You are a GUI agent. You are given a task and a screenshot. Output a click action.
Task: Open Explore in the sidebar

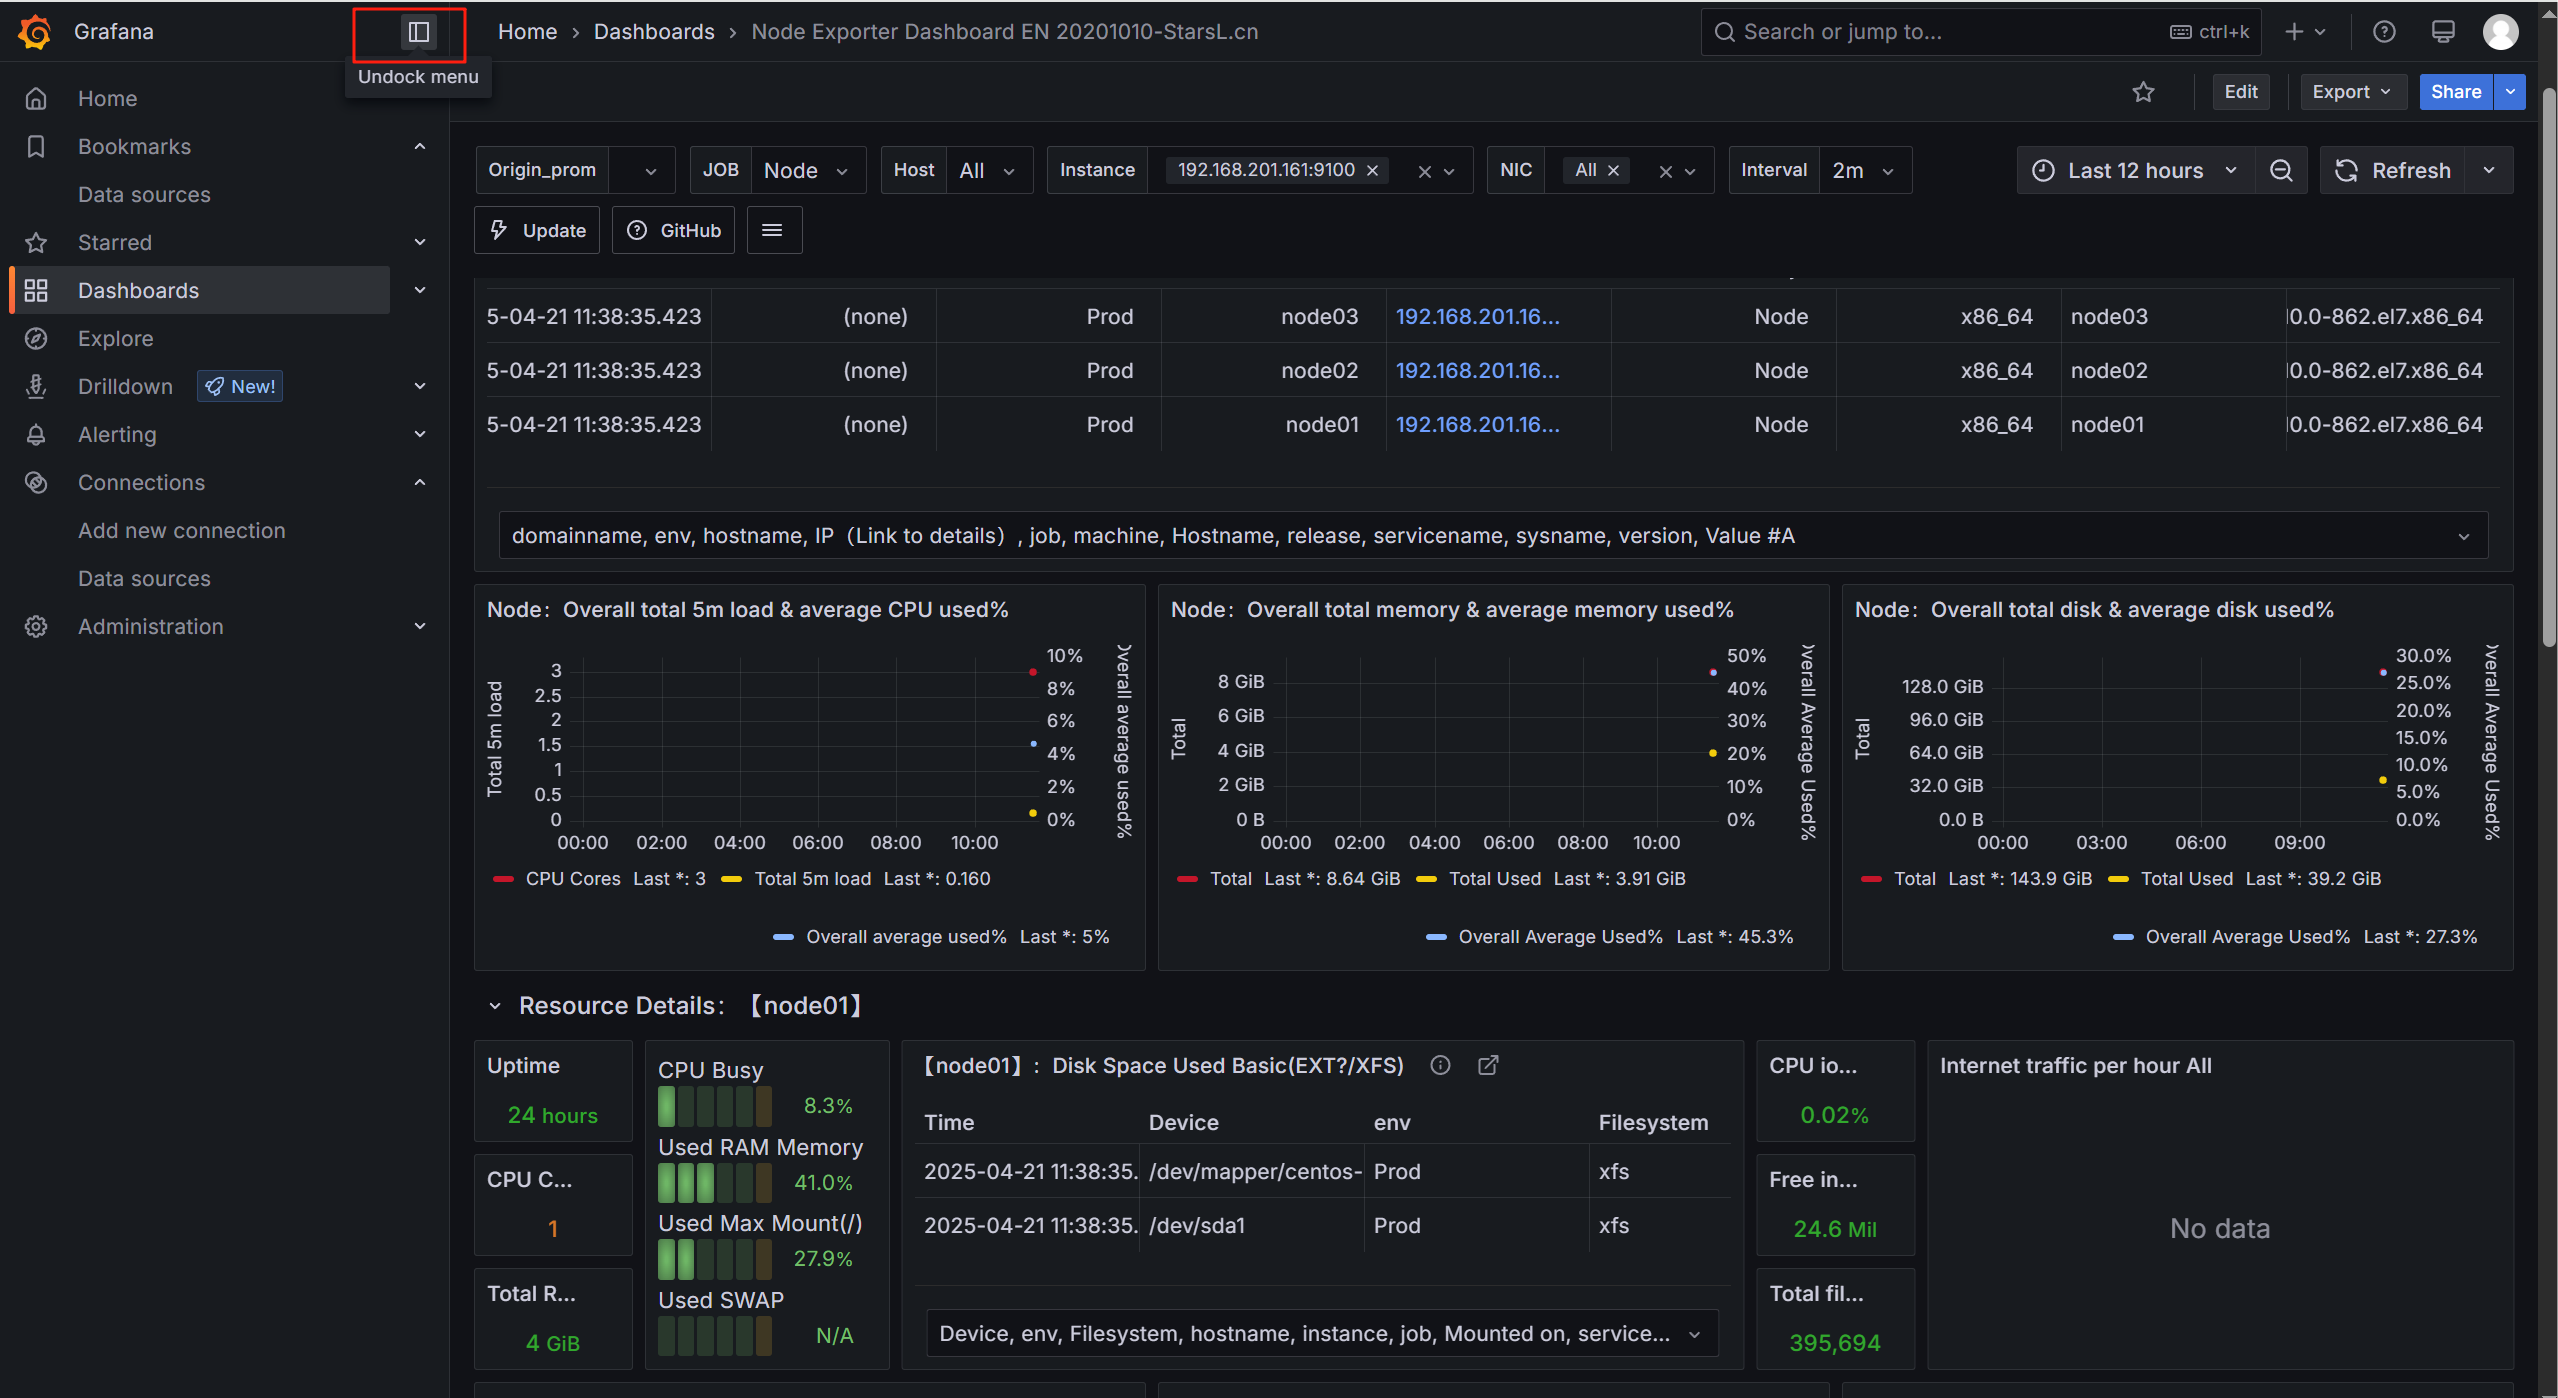click(116, 338)
